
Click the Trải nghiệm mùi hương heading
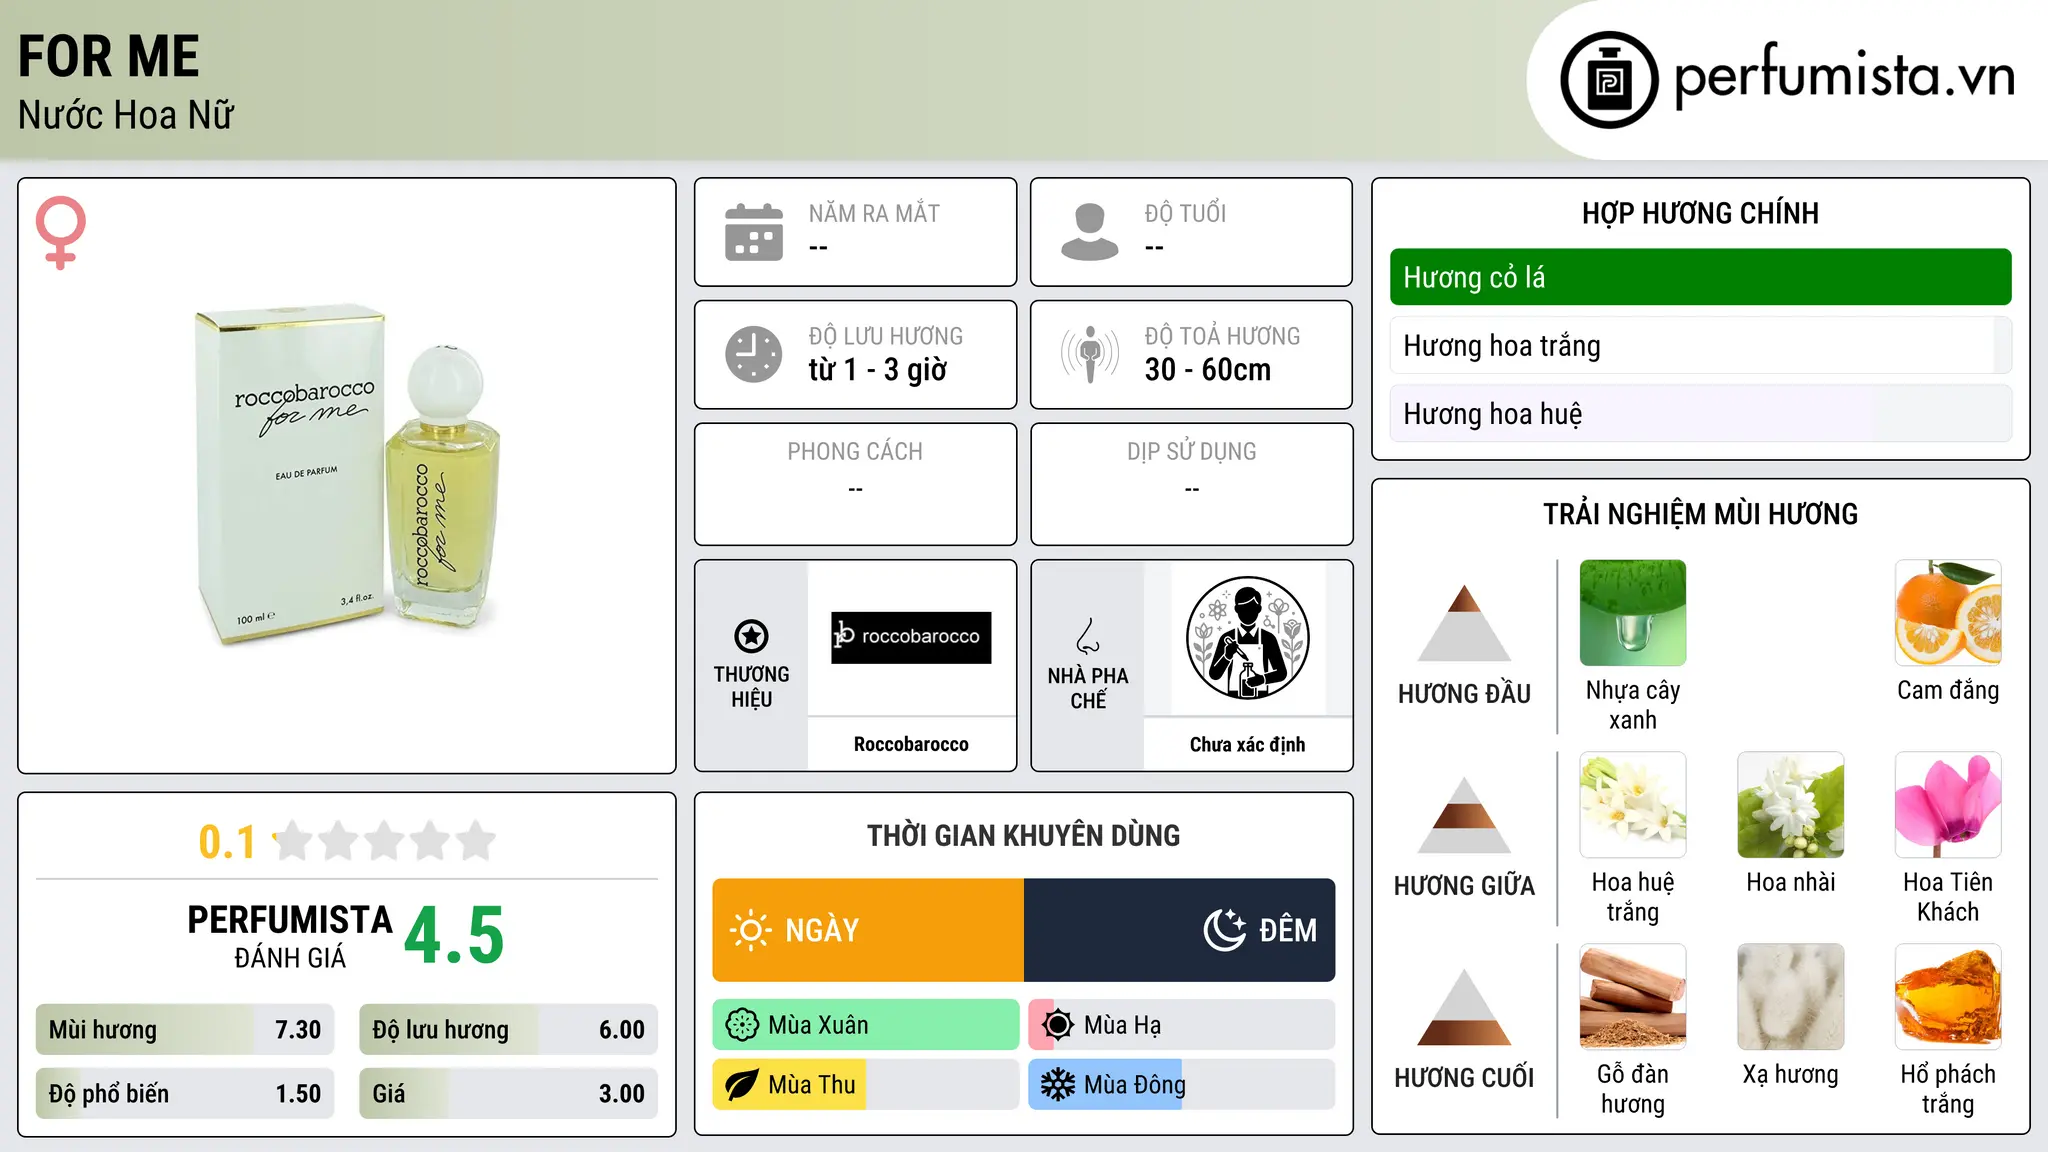click(1700, 514)
